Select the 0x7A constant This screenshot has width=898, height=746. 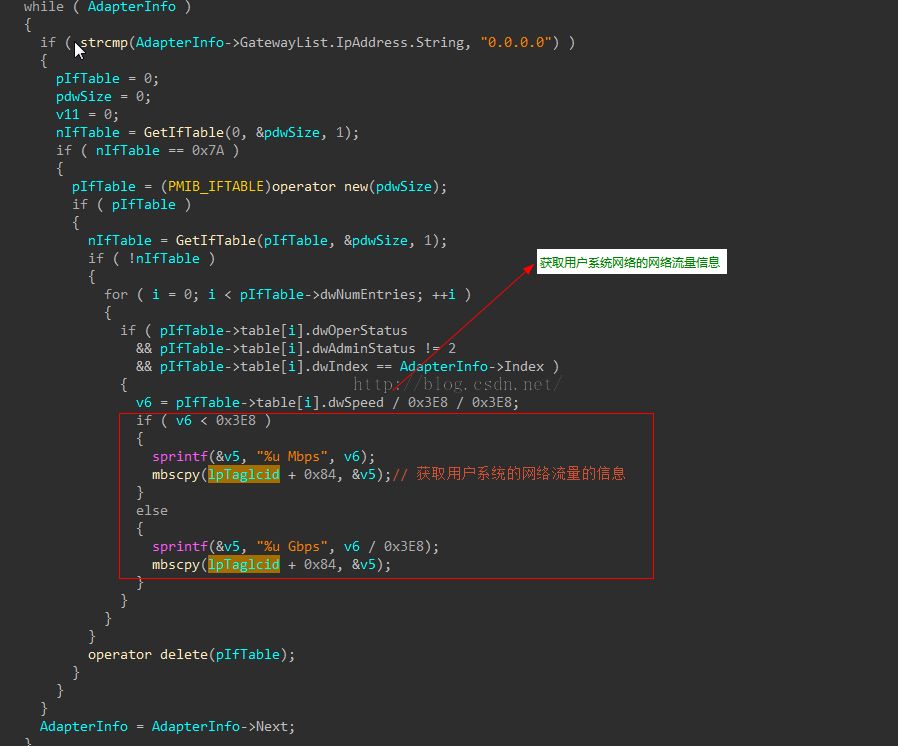coord(207,151)
